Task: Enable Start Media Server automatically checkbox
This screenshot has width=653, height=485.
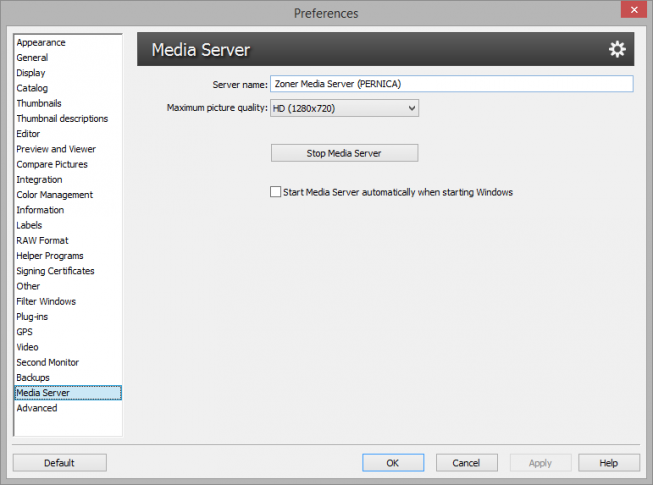Action: (275, 192)
